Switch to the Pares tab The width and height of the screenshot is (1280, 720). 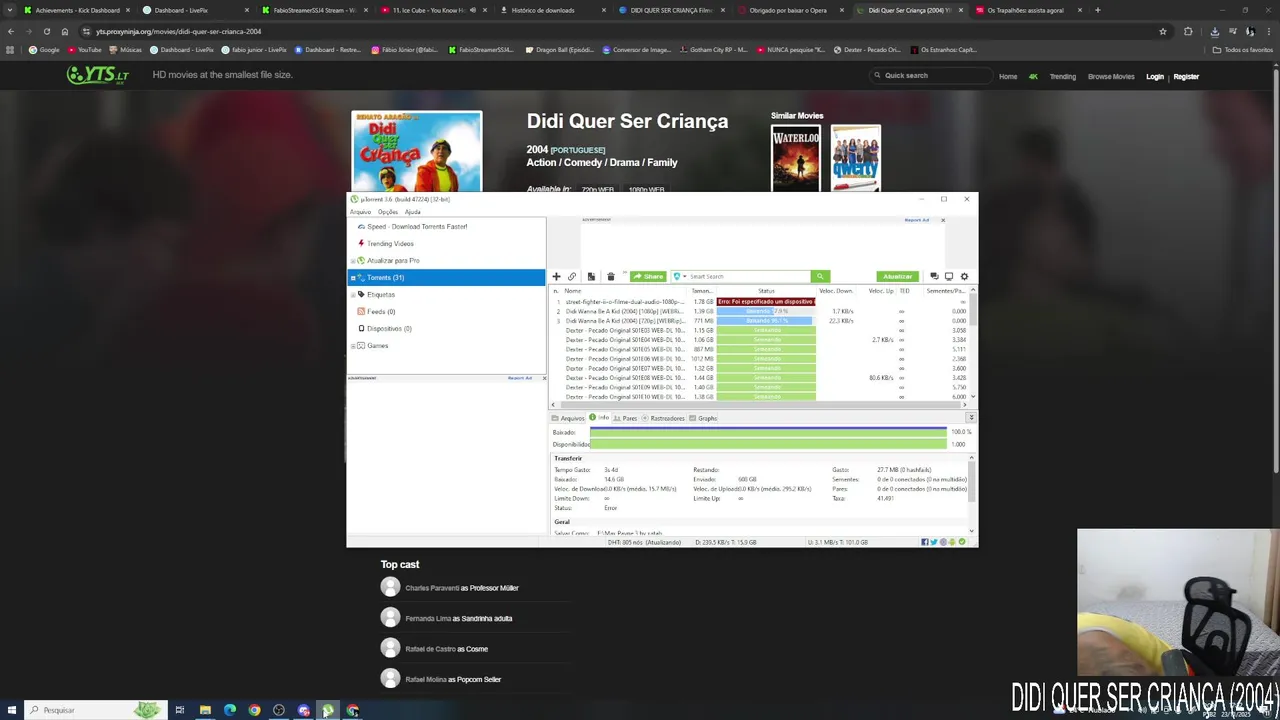[626, 418]
